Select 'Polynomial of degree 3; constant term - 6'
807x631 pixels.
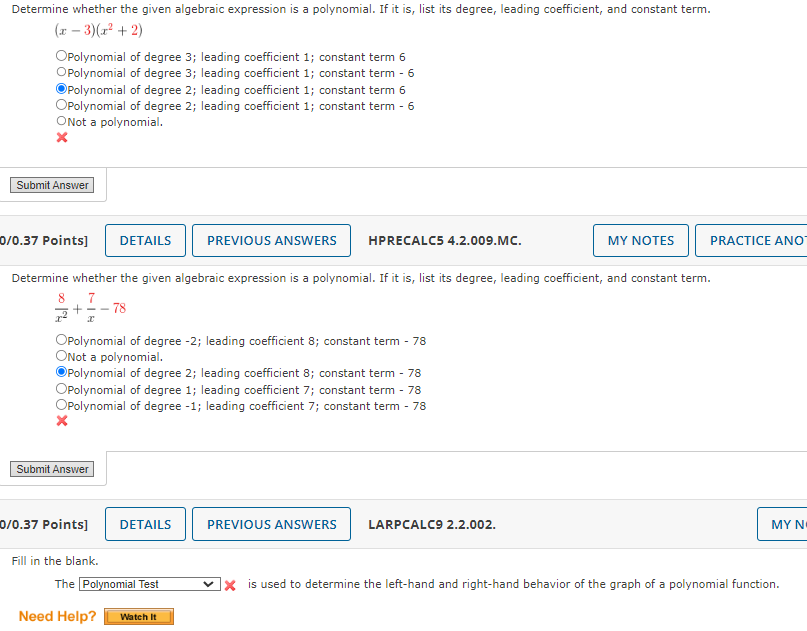click(x=59, y=72)
